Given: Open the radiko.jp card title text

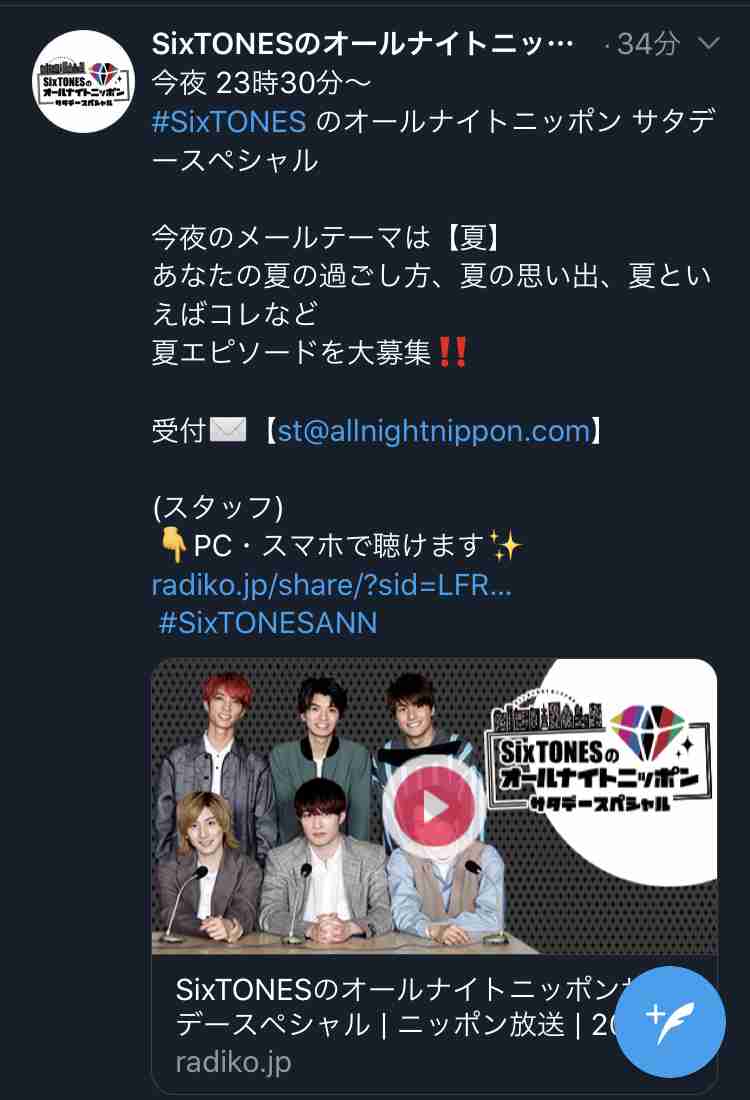Looking at the screenshot, I should pyautogui.click(x=404, y=1007).
